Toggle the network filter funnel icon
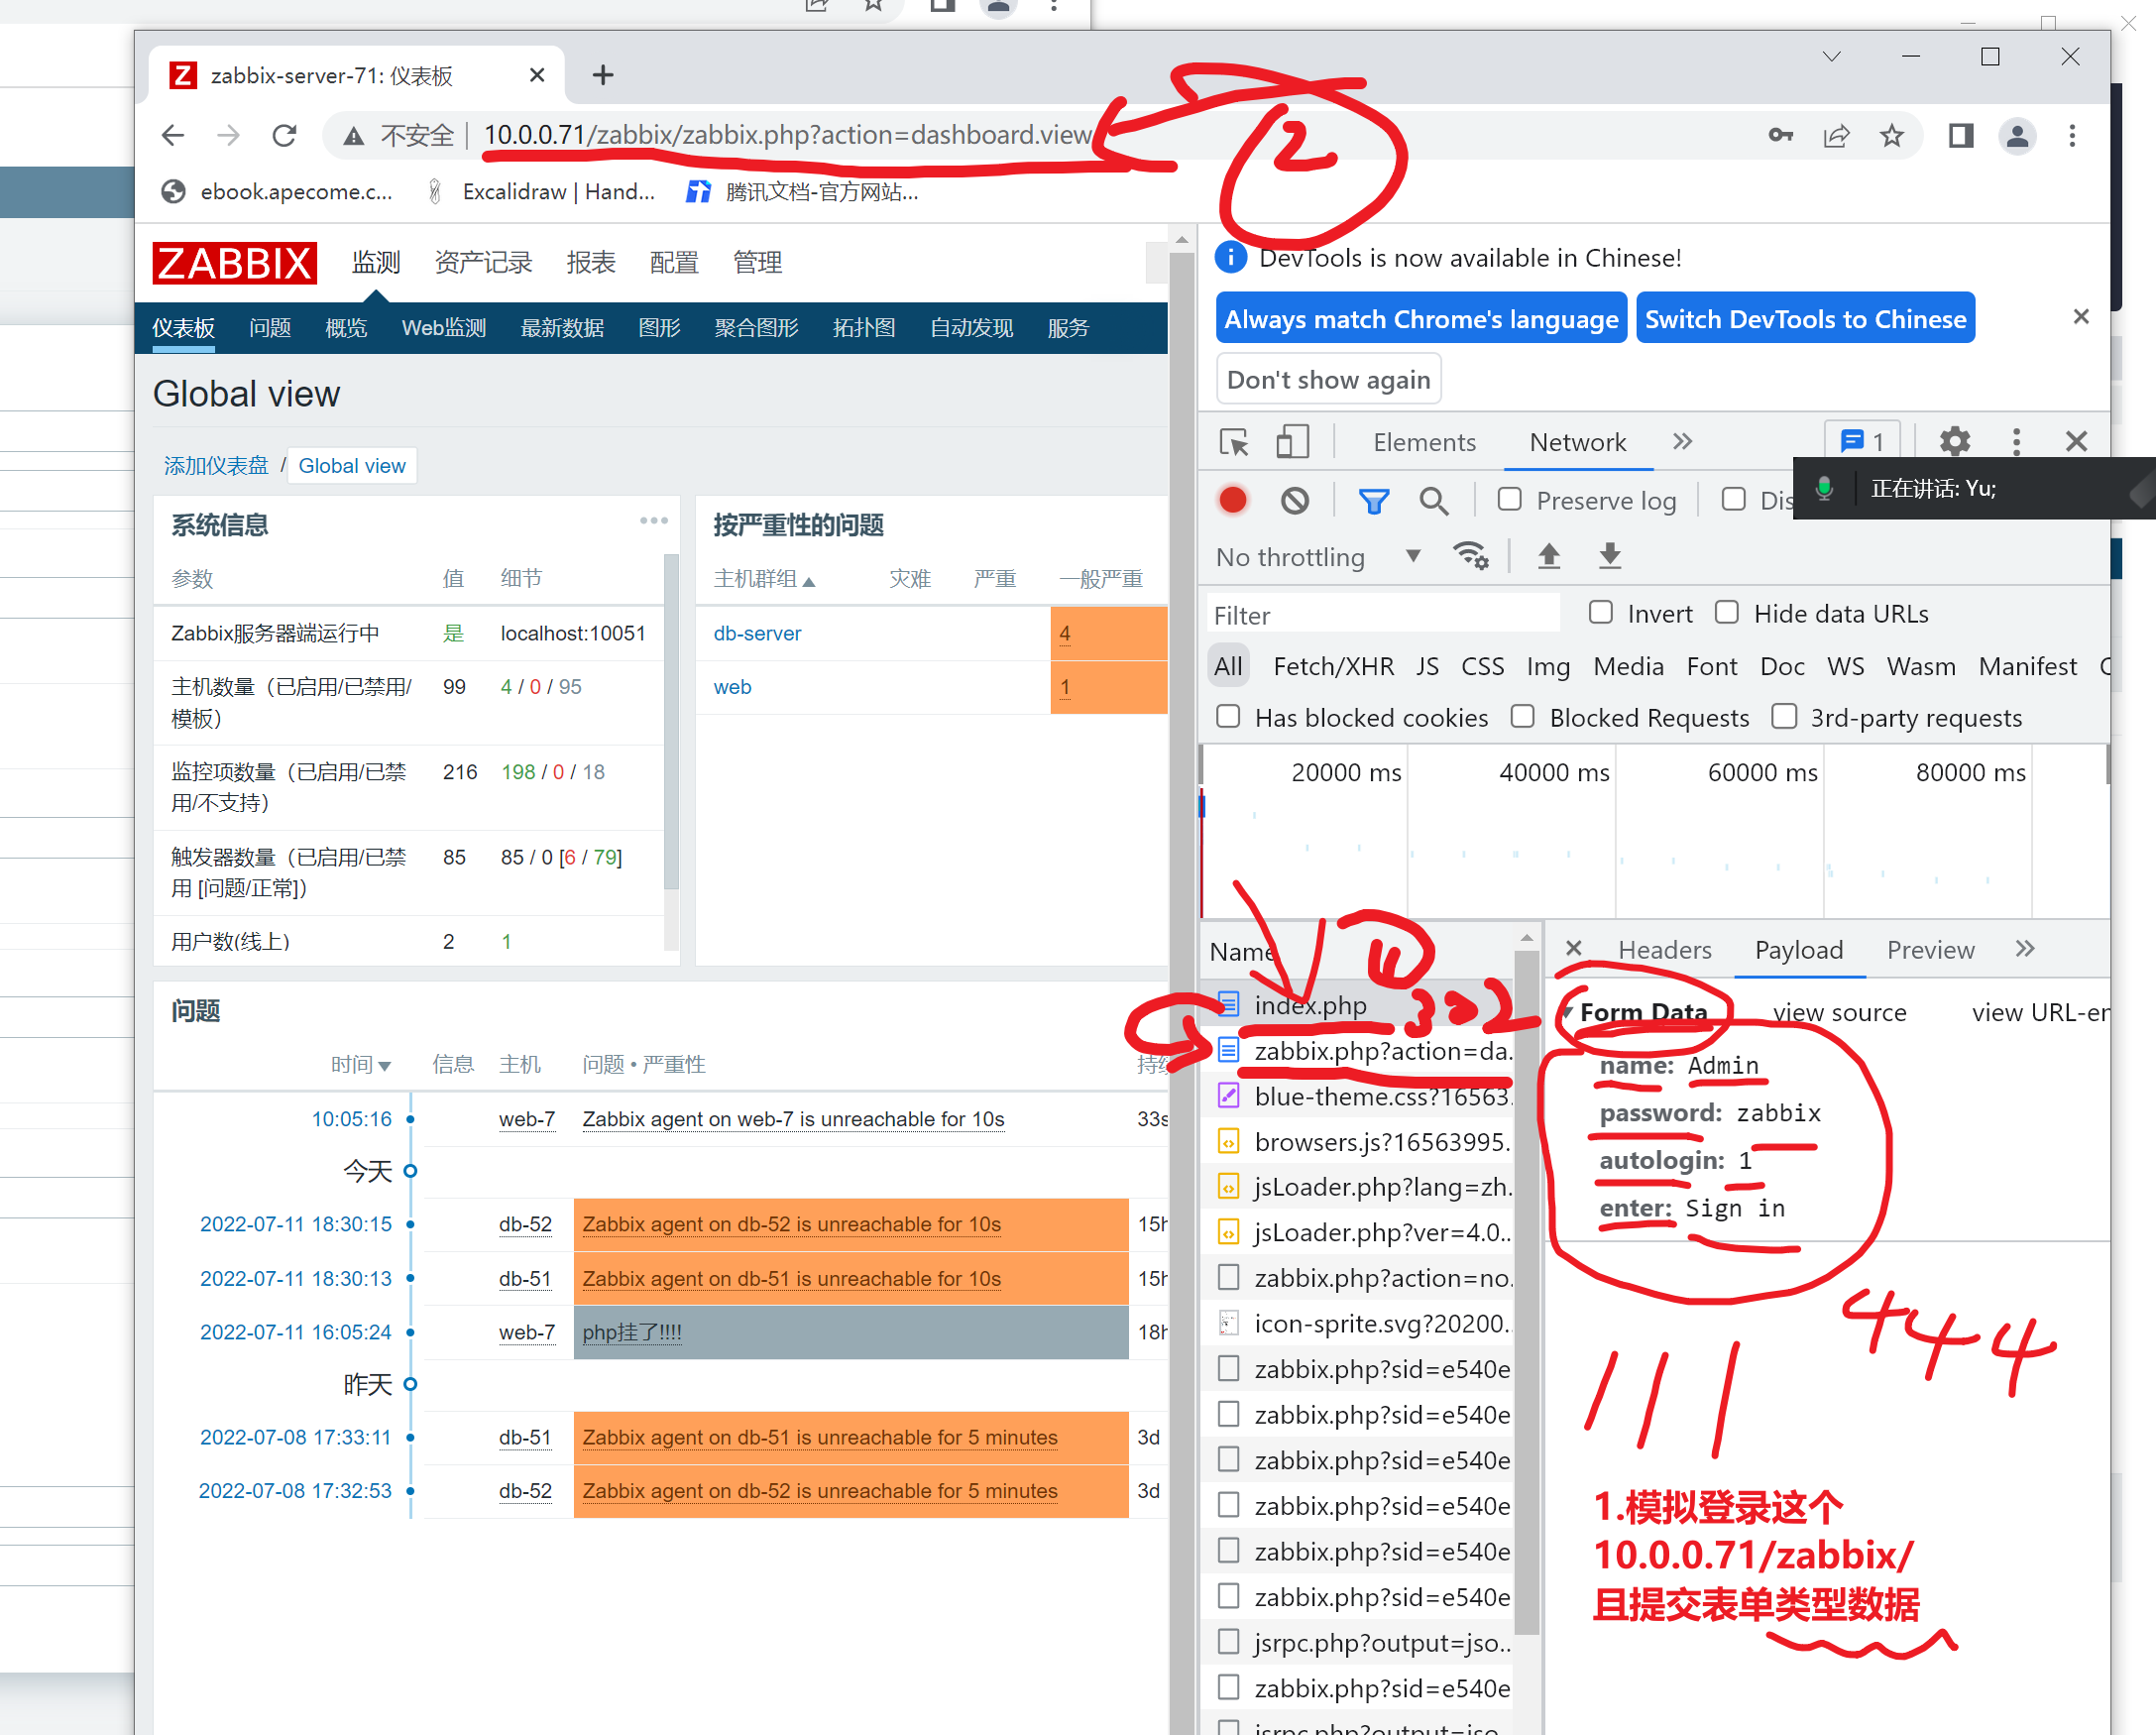 1373,500
